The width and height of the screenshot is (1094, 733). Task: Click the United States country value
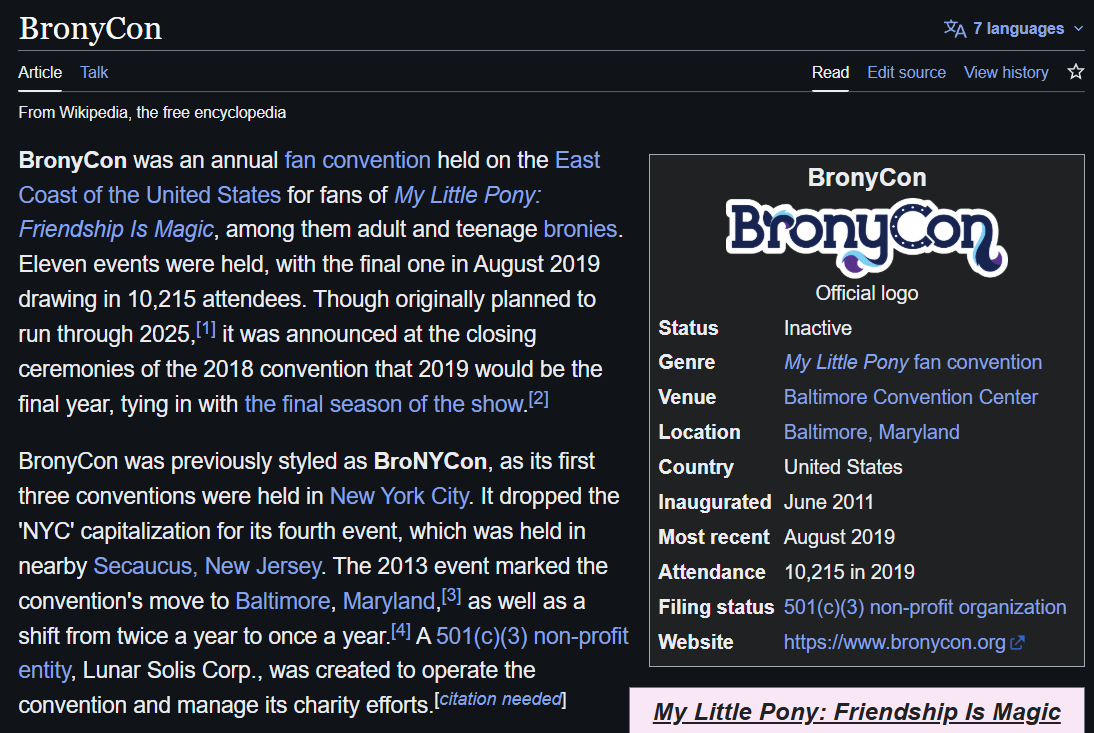[x=843, y=467]
